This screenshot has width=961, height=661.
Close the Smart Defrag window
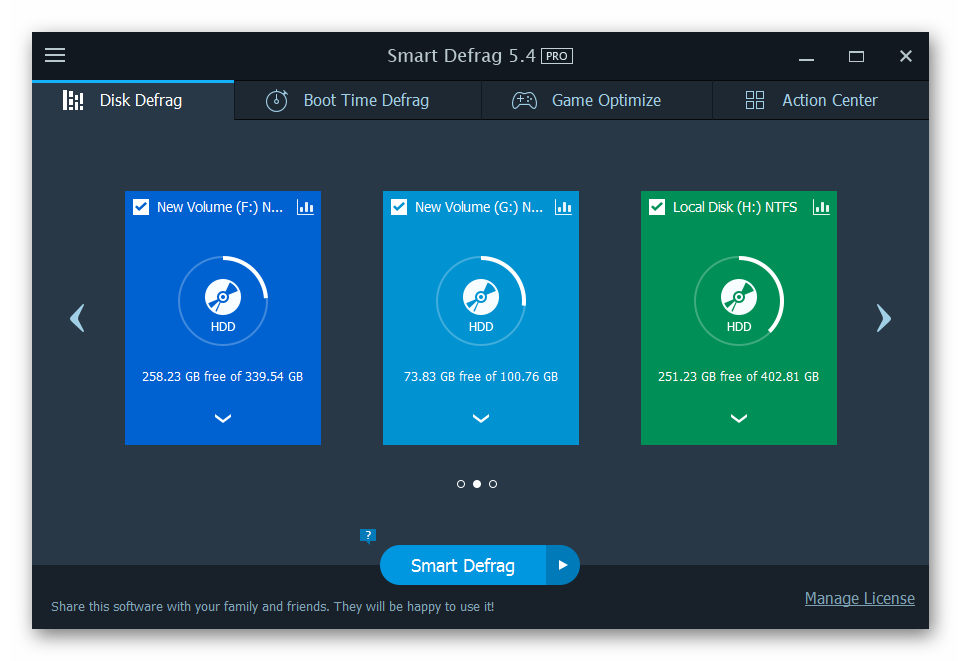[x=906, y=56]
